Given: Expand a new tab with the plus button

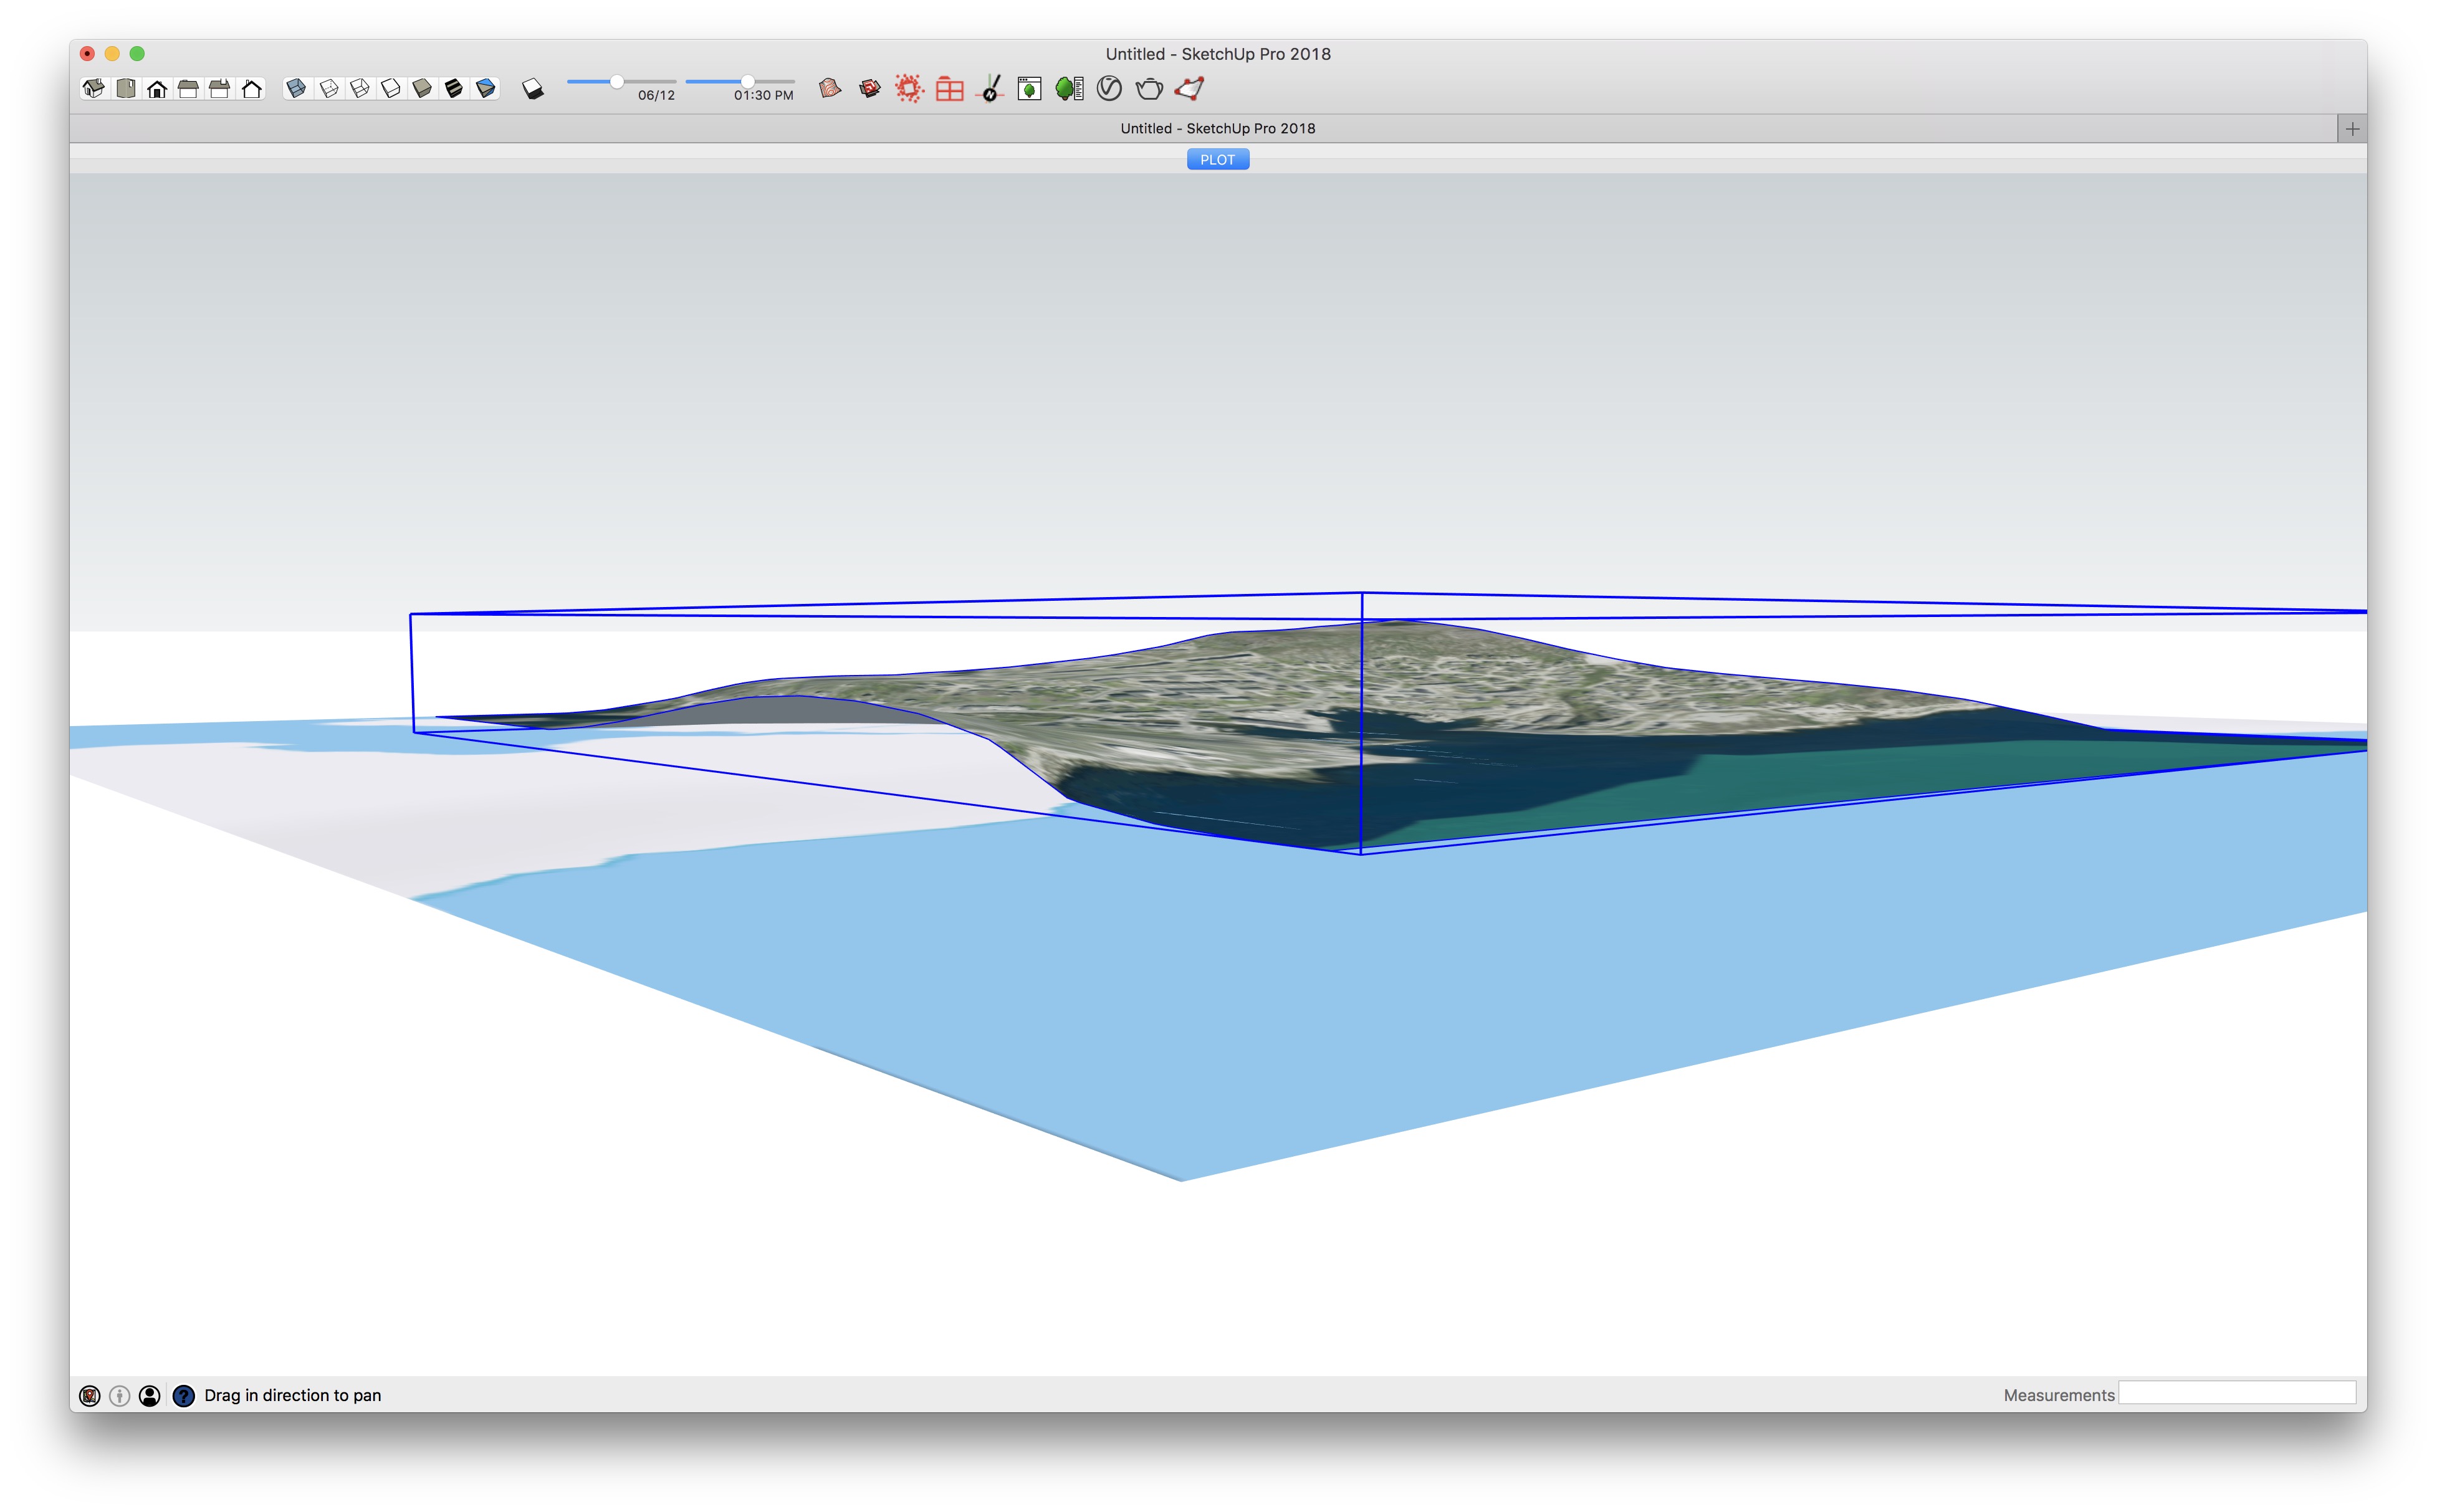Looking at the screenshot, I should tap(2352, 128).
